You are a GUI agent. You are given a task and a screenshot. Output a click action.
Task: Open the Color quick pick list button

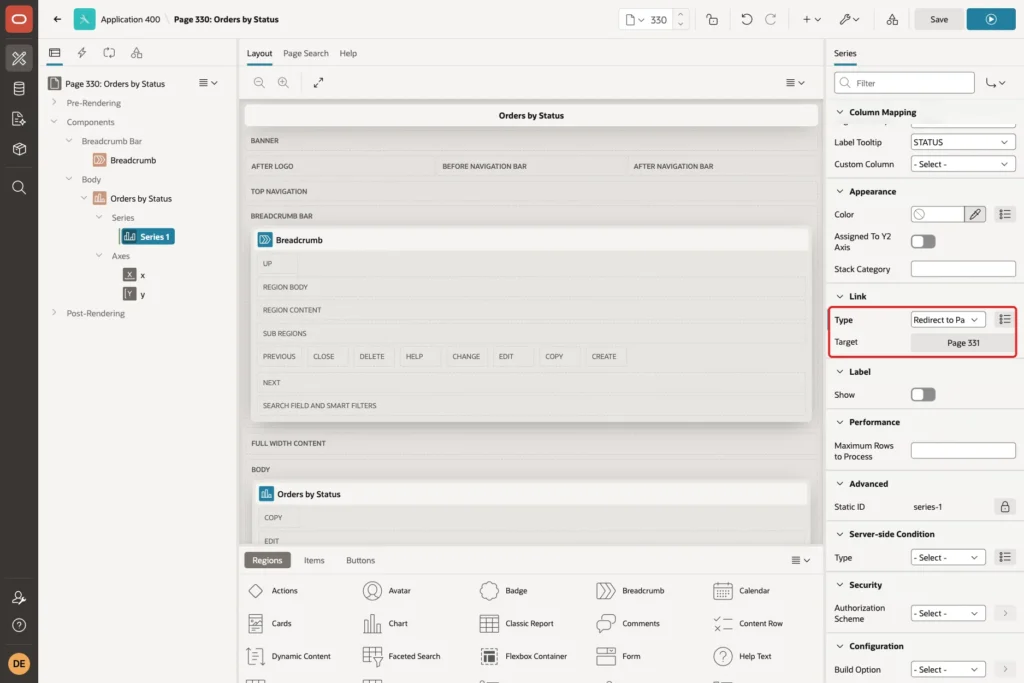(x=1004, y=214)
